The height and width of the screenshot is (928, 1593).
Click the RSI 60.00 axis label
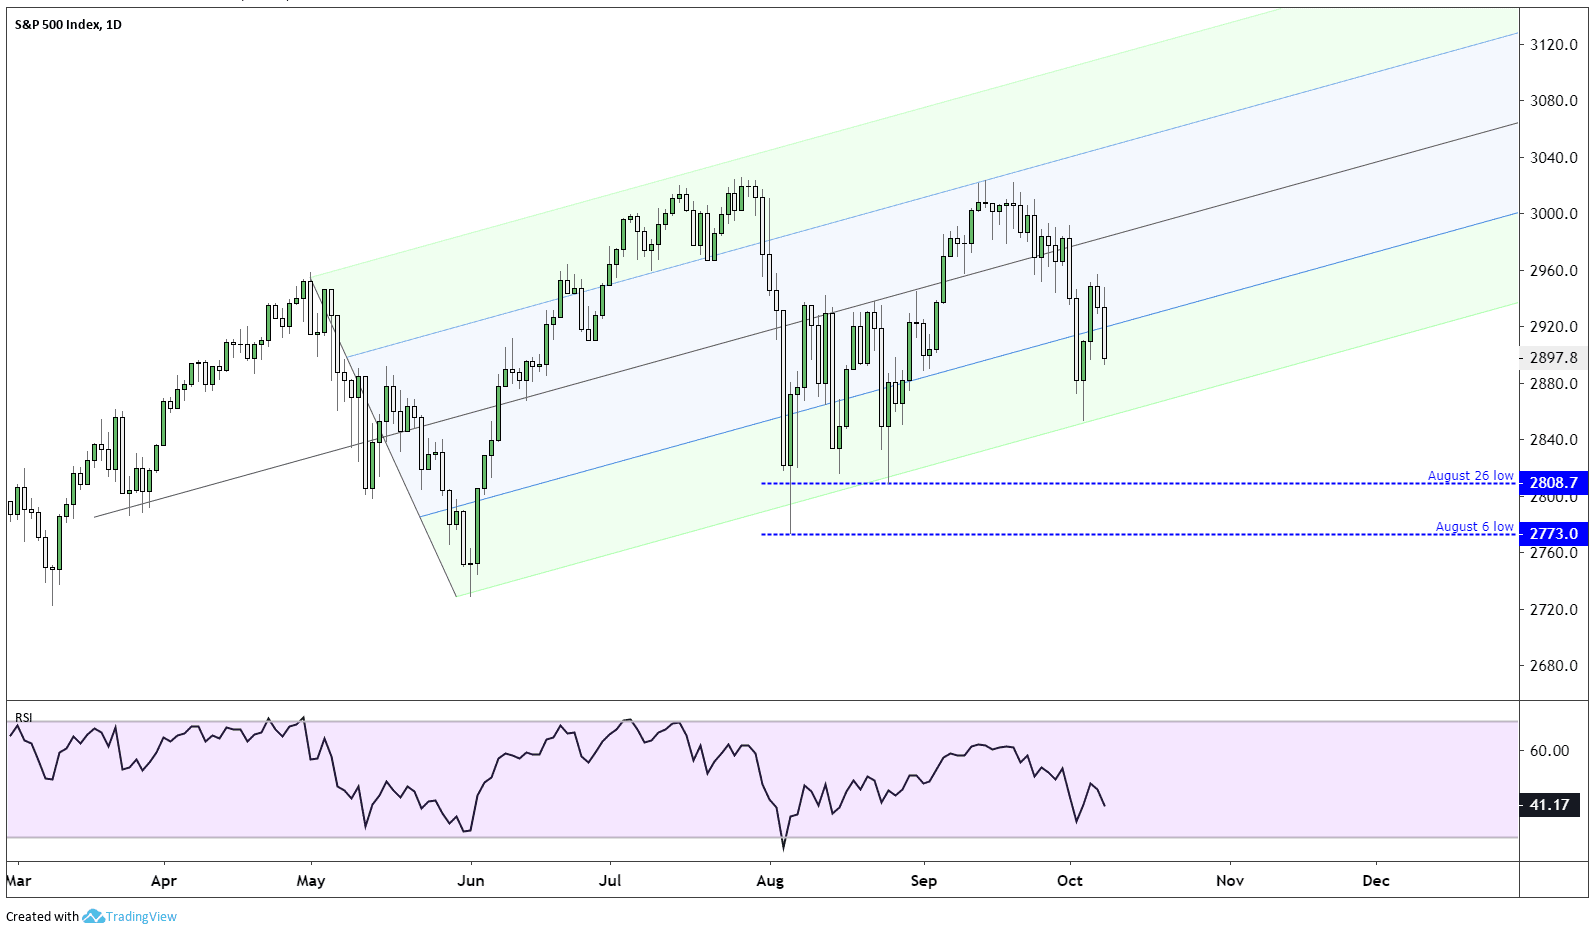(1549, 750)
